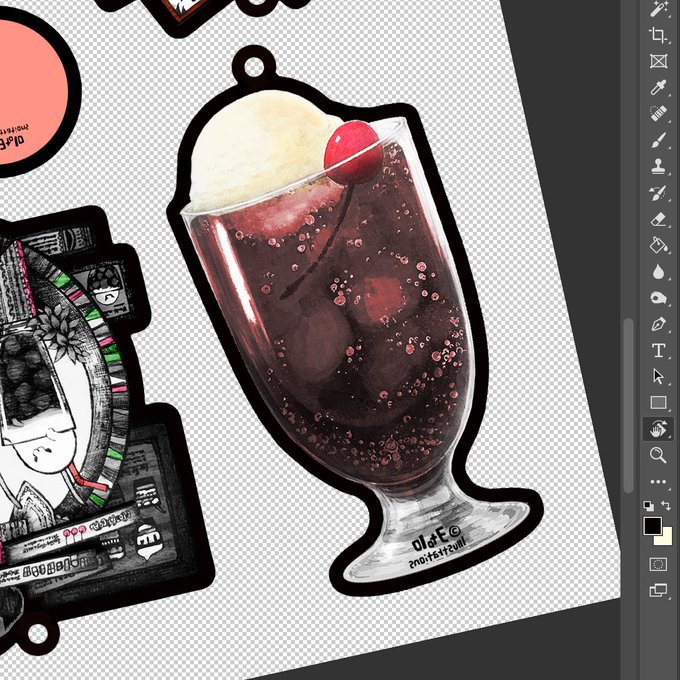680x680 pixels.
Task: Select the Type tool
Action: click(x=658, y=350)
